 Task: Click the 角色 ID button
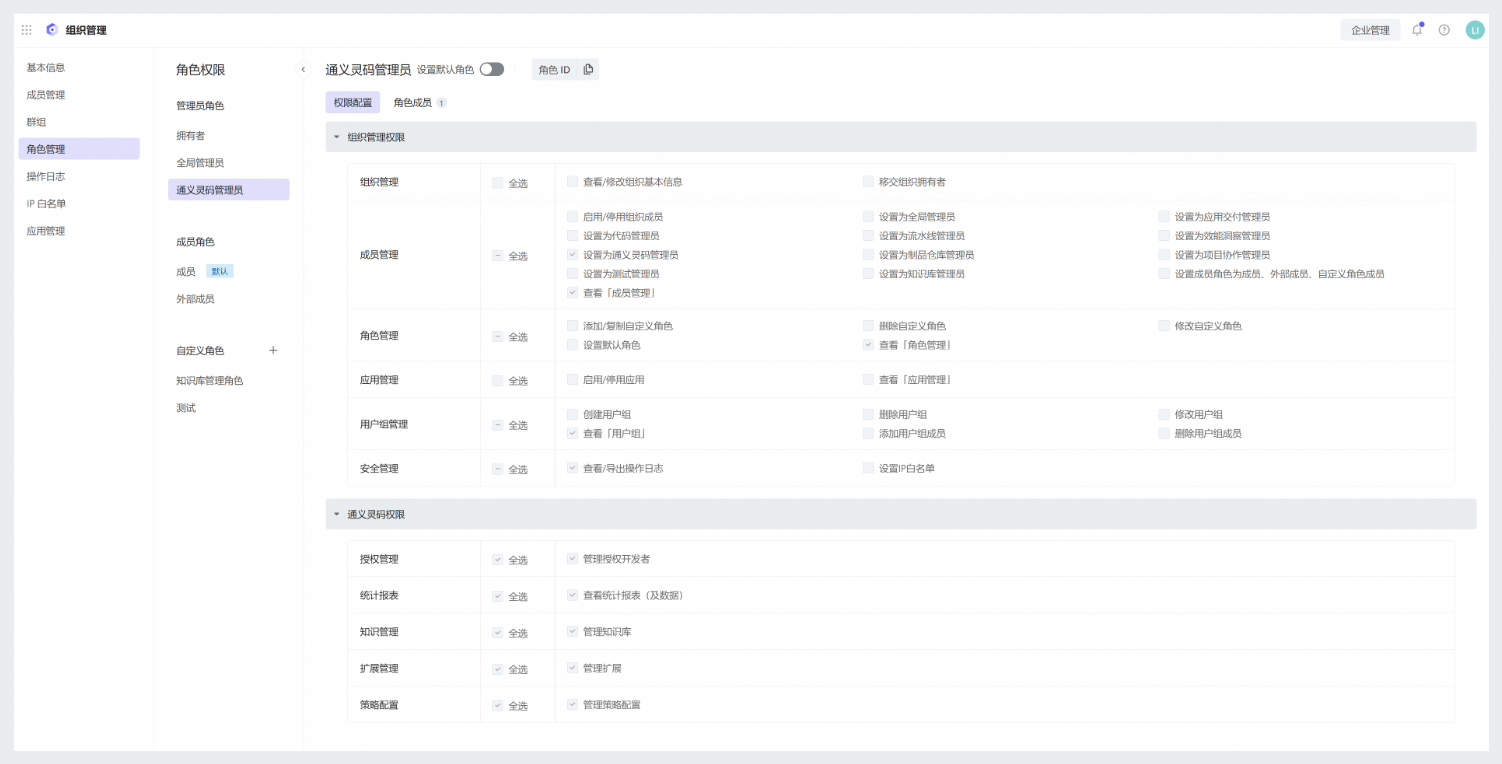point(554,70)
